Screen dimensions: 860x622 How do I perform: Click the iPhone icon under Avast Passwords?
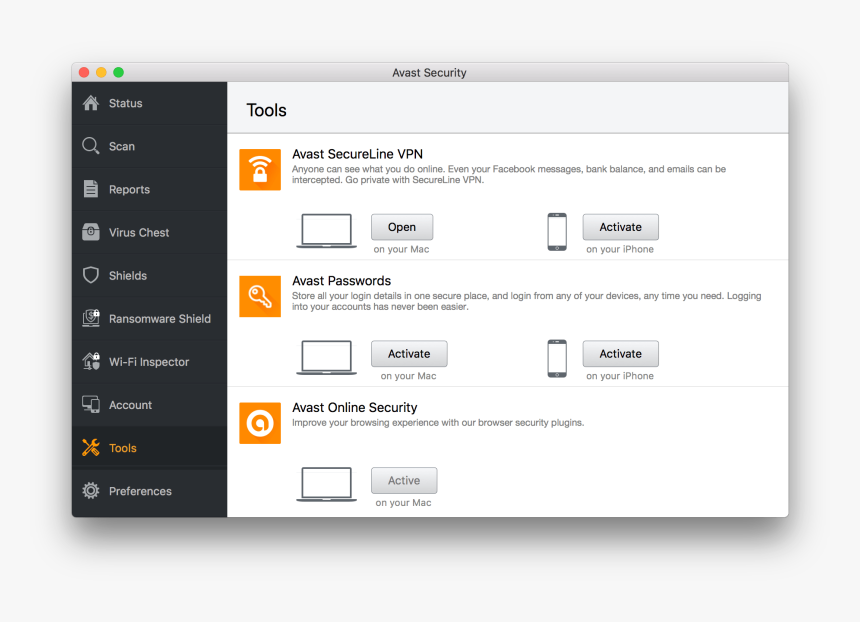click(557, 358)
